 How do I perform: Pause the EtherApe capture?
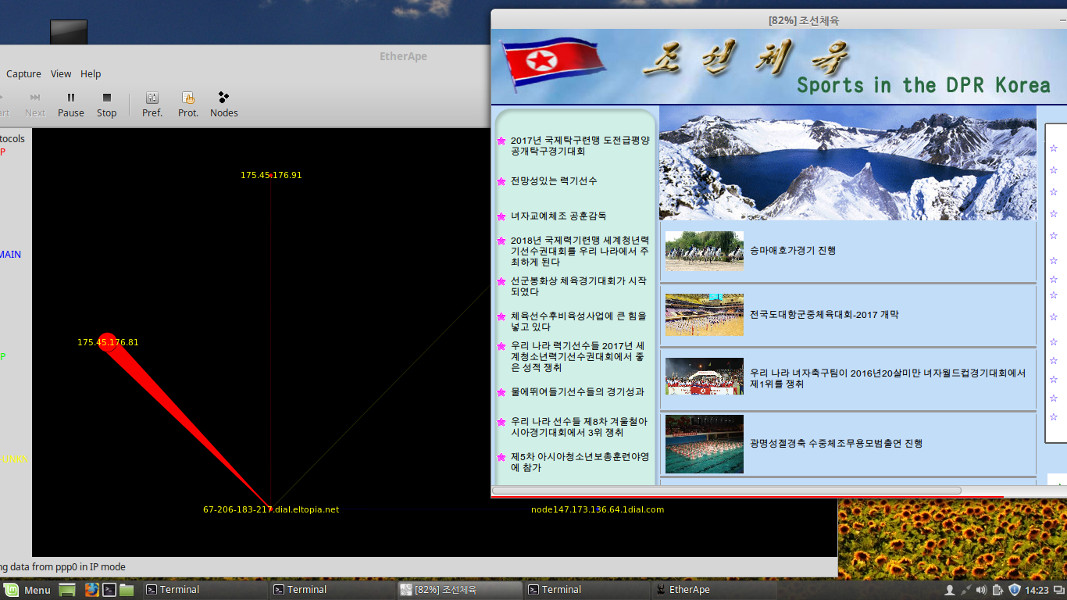70,103
